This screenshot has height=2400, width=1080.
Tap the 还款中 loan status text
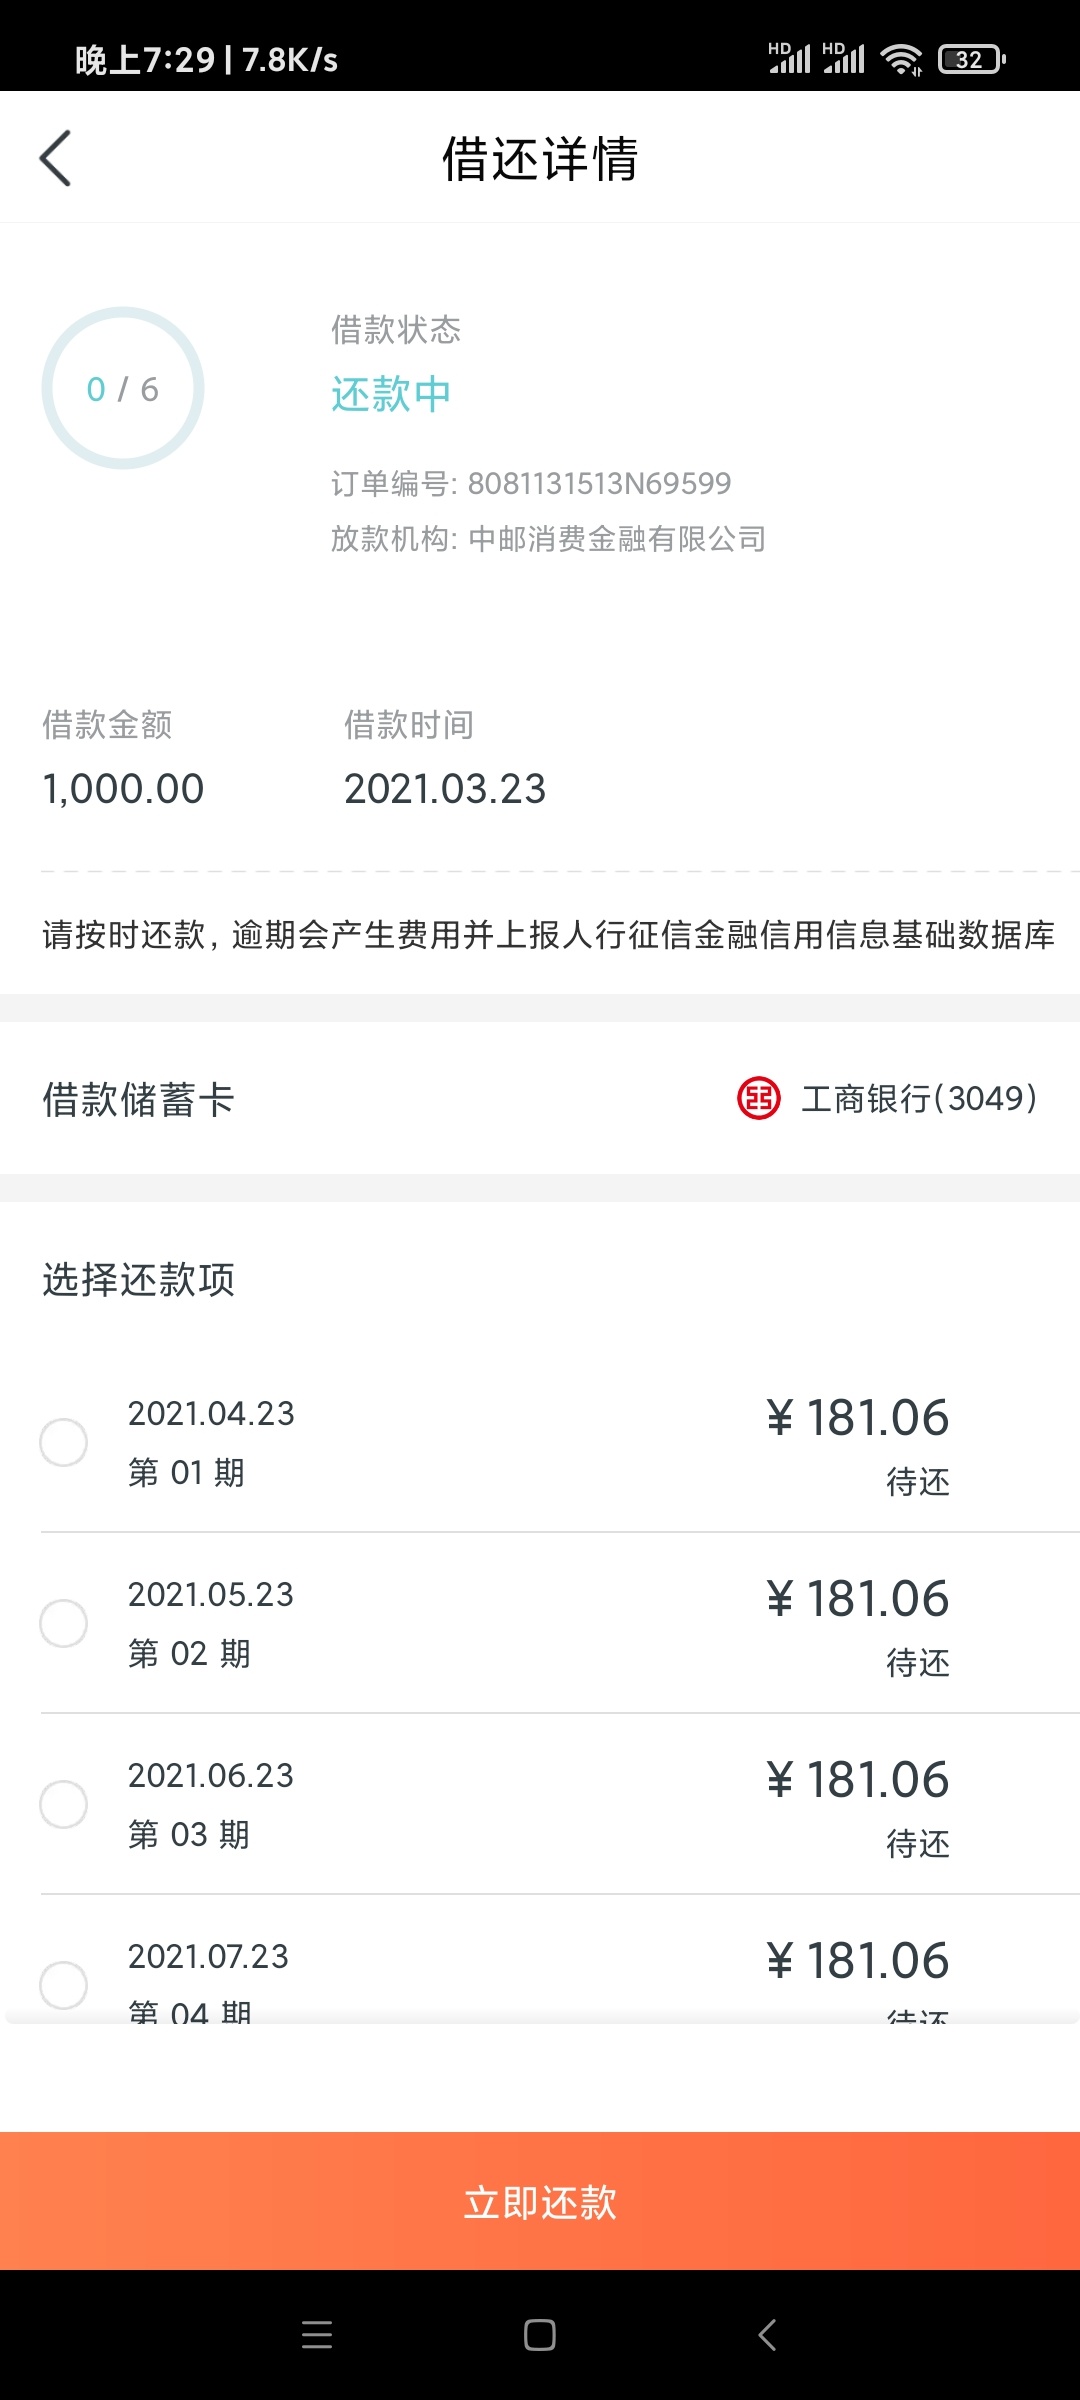pos(391,394)
